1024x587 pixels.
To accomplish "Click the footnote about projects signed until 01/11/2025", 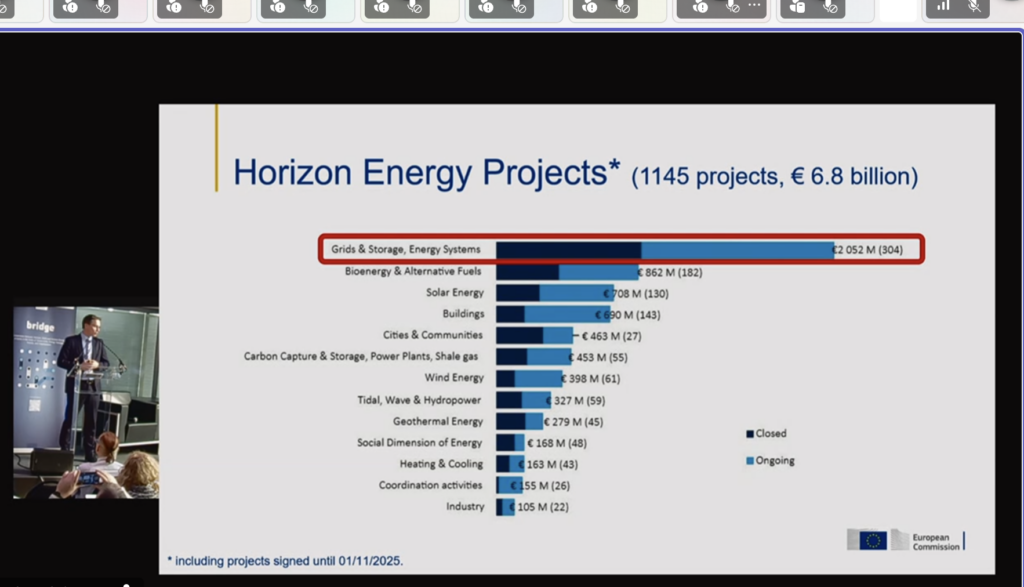I will coord(285,561).
